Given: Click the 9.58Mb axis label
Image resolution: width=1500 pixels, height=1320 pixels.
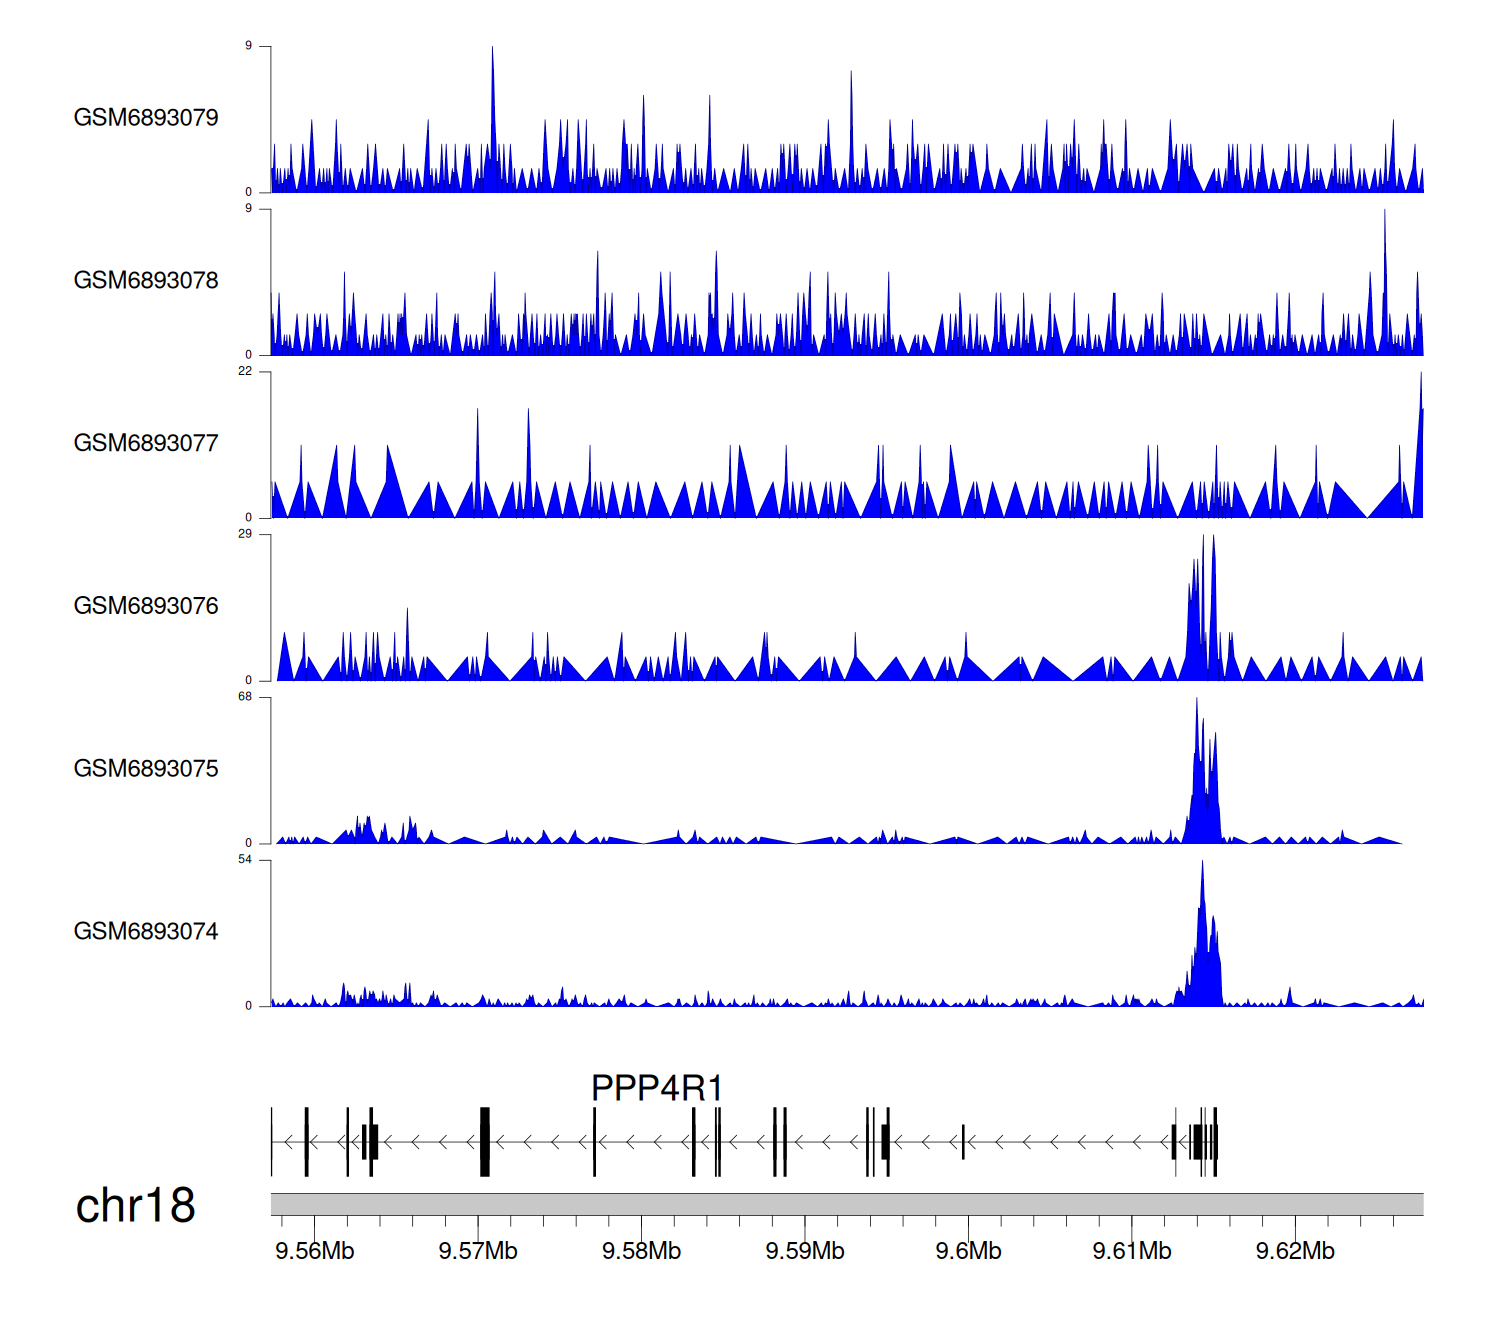Looking at the screenshot, I should tap(641, 1251).
